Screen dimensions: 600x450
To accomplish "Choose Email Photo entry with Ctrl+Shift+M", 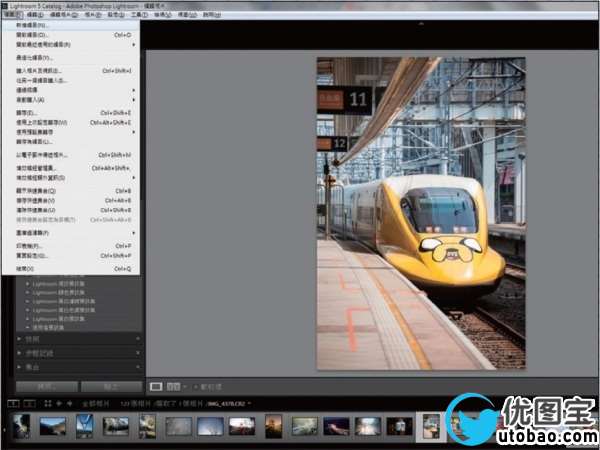I will tap(71, 155).
